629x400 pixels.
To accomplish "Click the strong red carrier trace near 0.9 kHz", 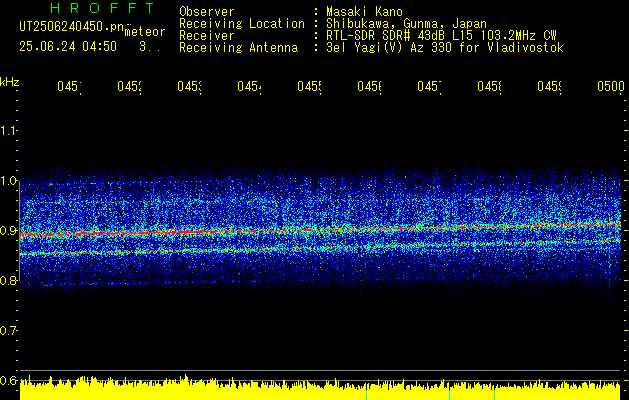I will click(x=321, y=230).
